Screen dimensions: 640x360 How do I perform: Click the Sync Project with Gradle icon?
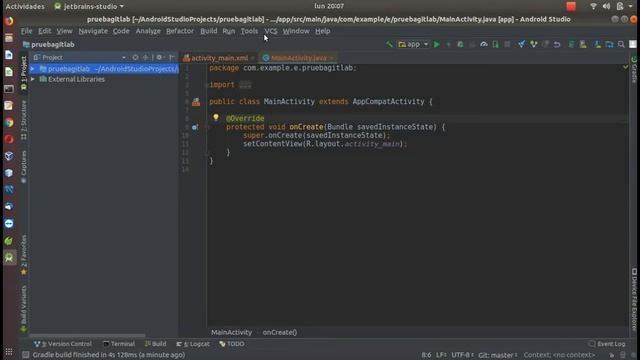click(571, 44)
